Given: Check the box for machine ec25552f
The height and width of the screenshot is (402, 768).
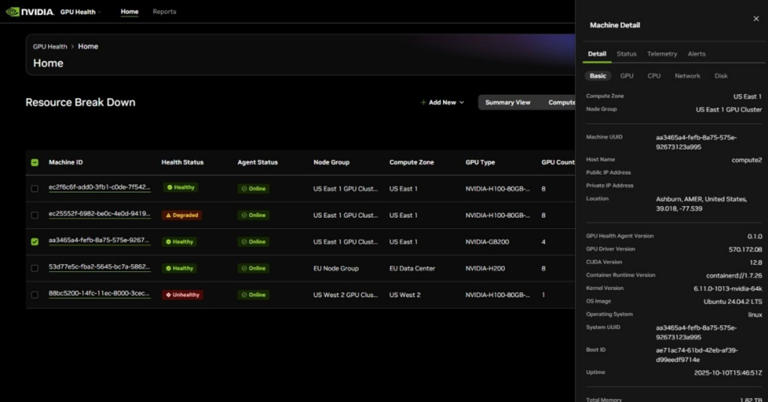Looking at the screenshot, I should (35, 215).
